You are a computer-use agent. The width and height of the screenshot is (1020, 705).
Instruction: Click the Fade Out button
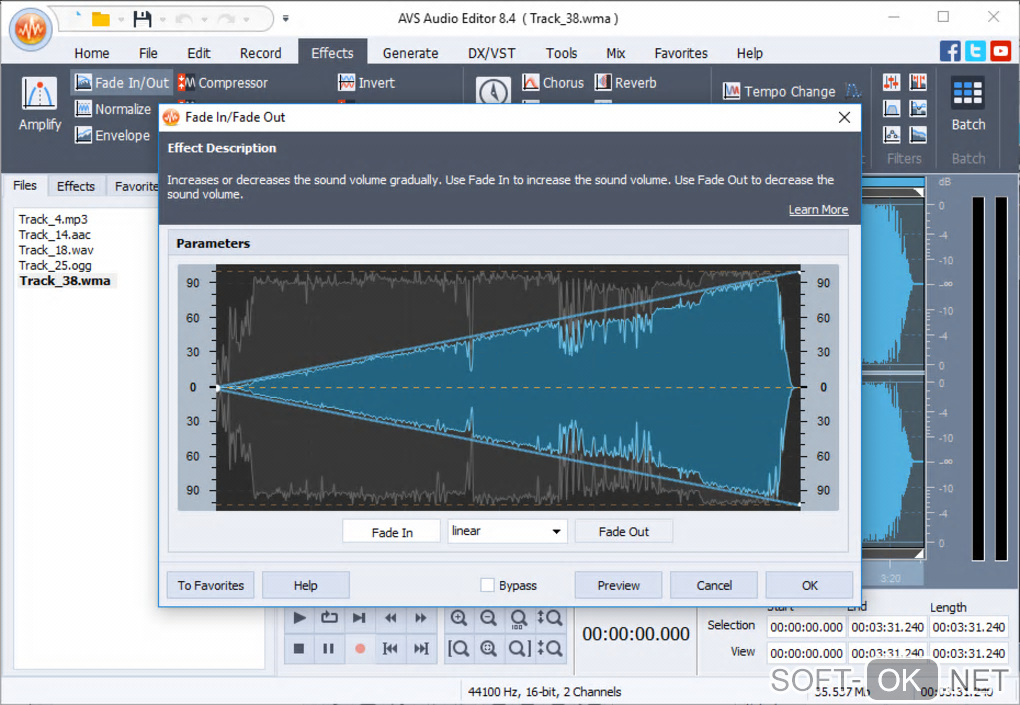pos(623,532)
